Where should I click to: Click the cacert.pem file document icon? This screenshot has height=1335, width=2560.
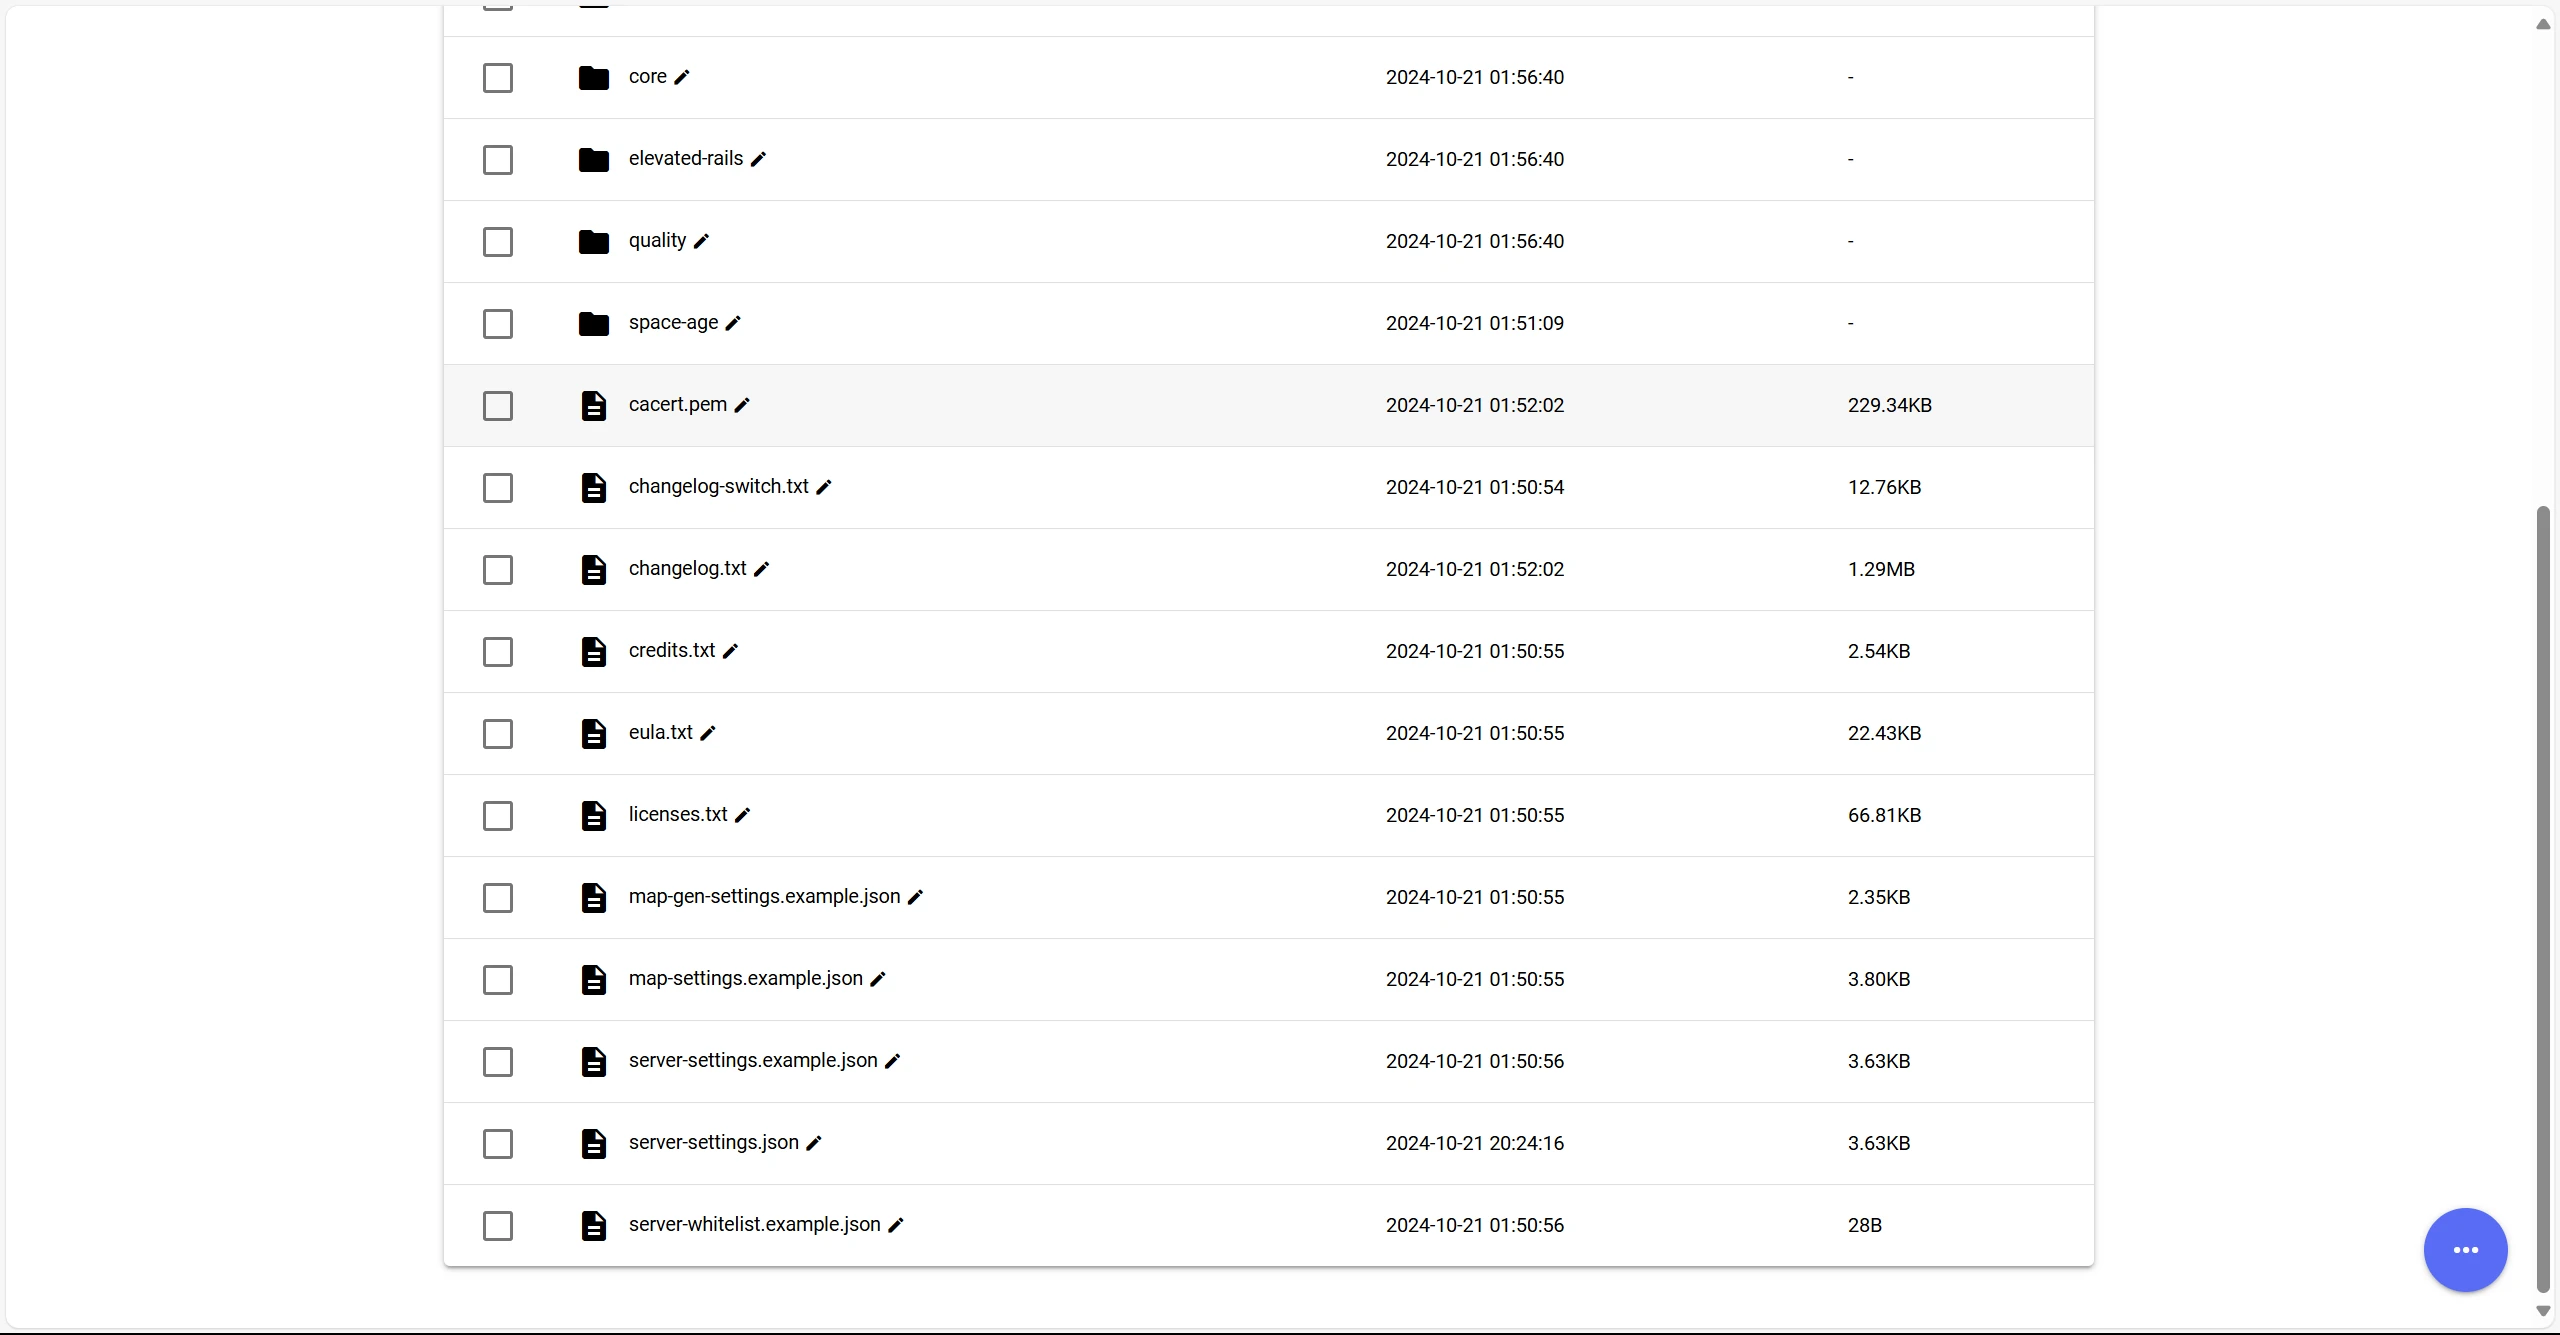[594, 406]
